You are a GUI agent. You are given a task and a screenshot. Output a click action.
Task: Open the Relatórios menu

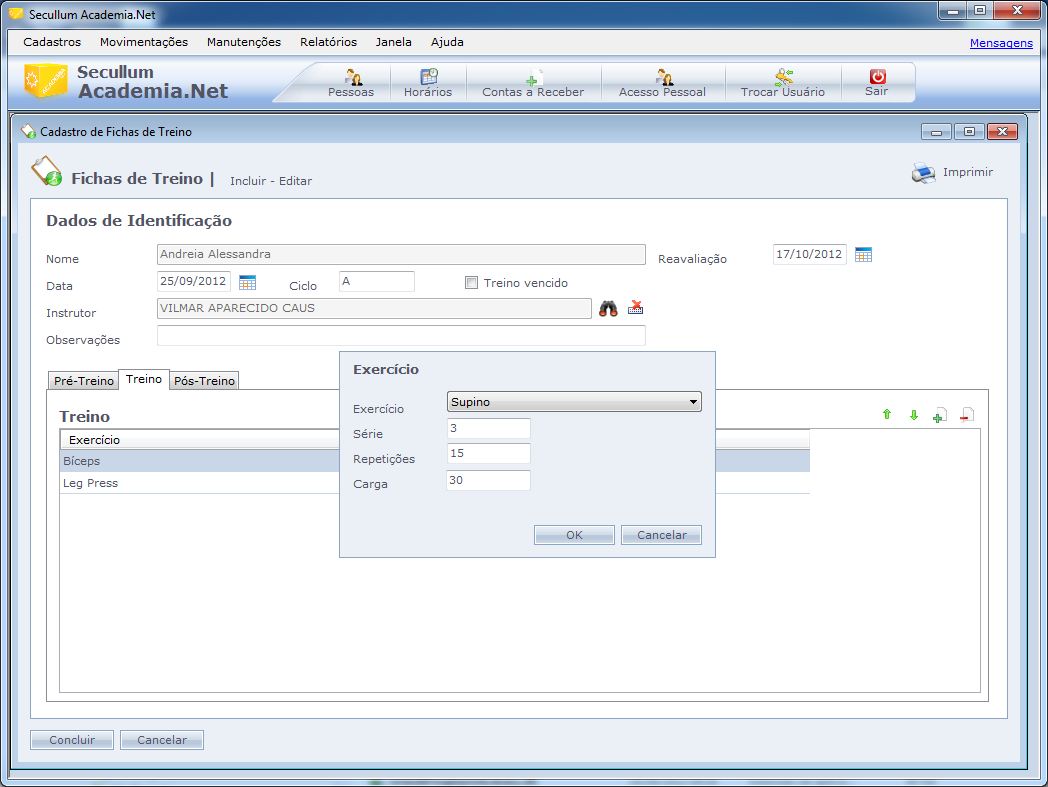tap(328, 42)
